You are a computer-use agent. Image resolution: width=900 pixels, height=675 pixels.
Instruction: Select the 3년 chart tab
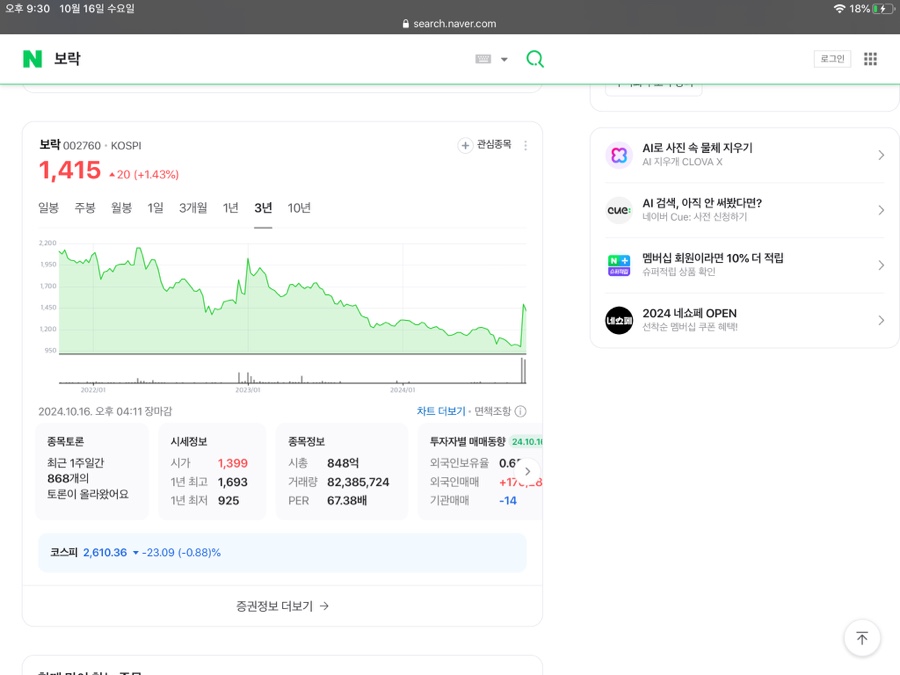click(x=263, y=208)
